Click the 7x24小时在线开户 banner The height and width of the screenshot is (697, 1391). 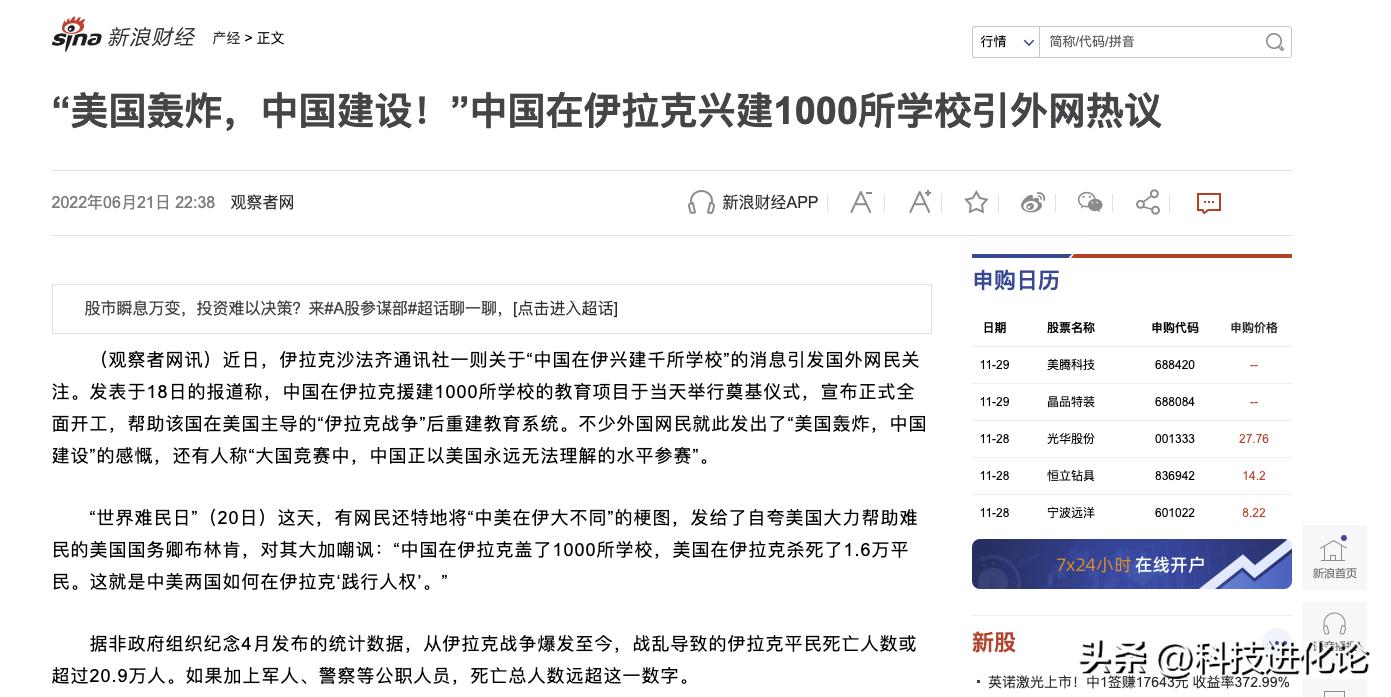[1131, 563]
